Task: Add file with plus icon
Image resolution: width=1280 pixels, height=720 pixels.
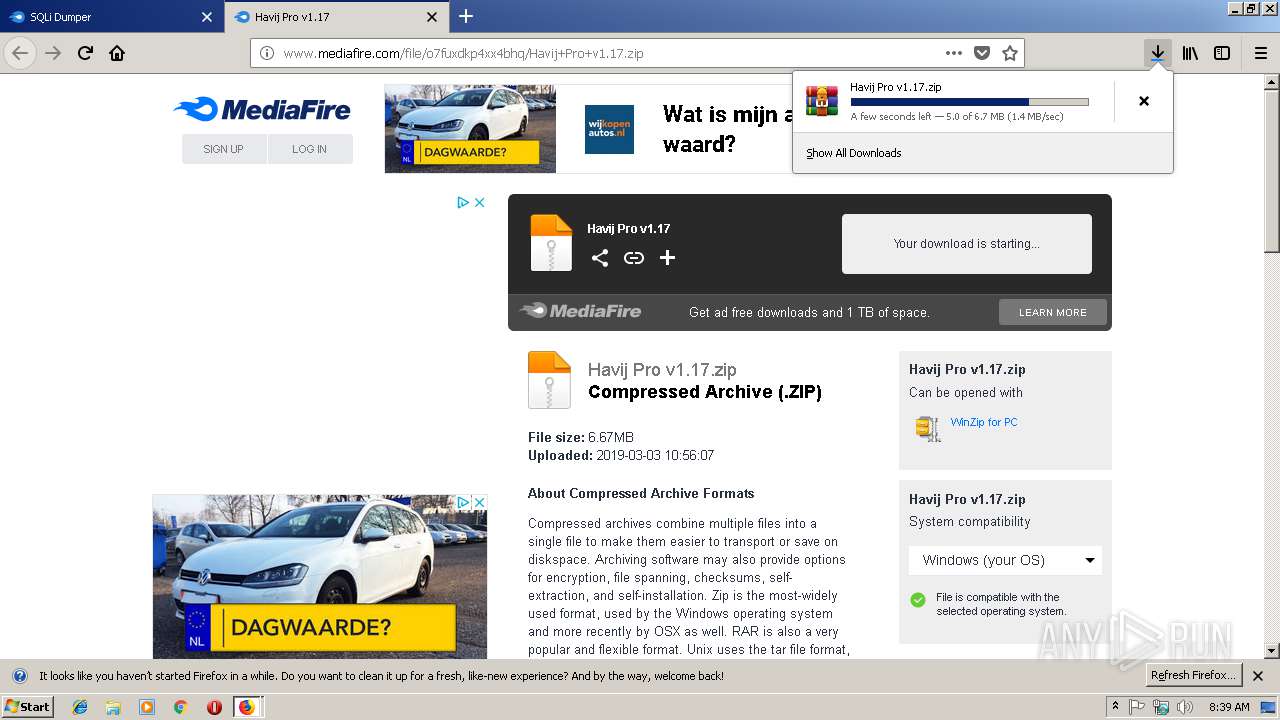Action: (668, 258)
